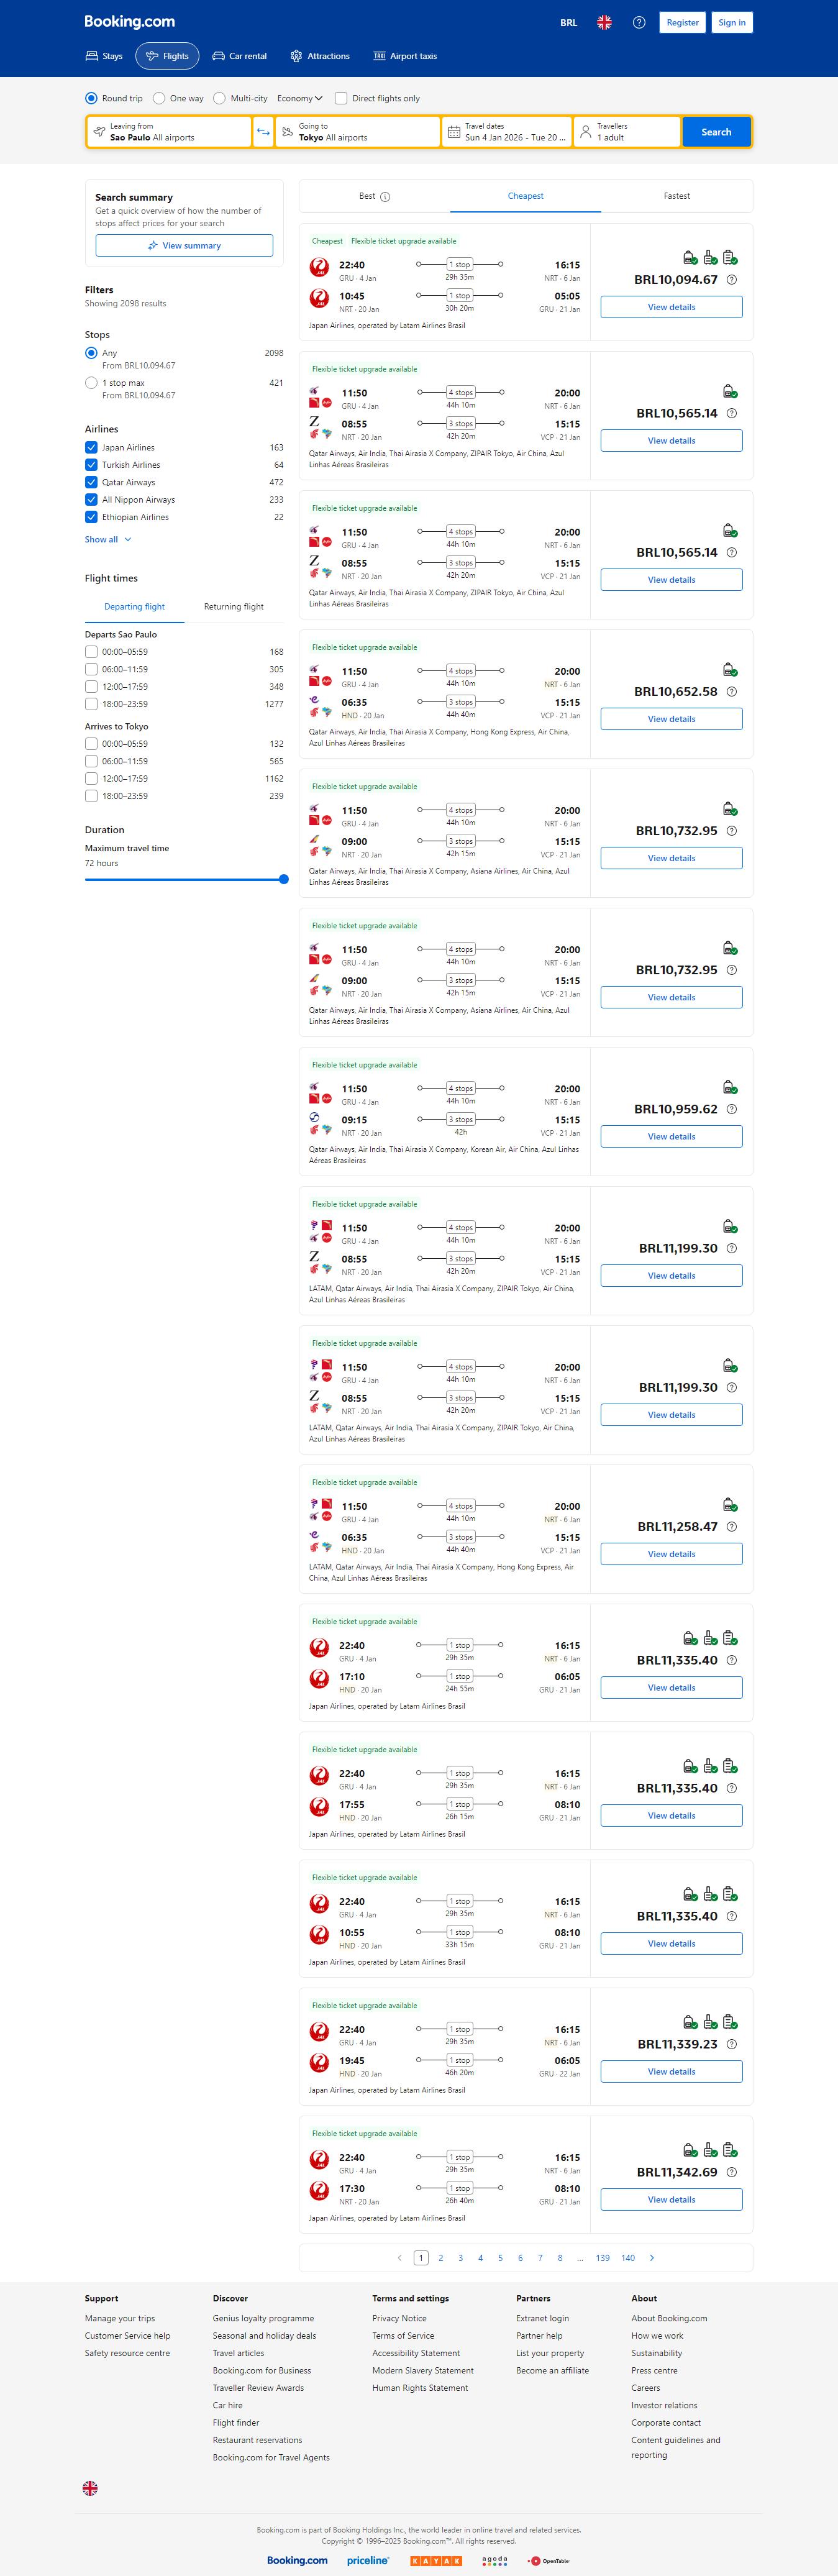
Task: Open the Returning flight times tab
Action: [x=233, y=607]
